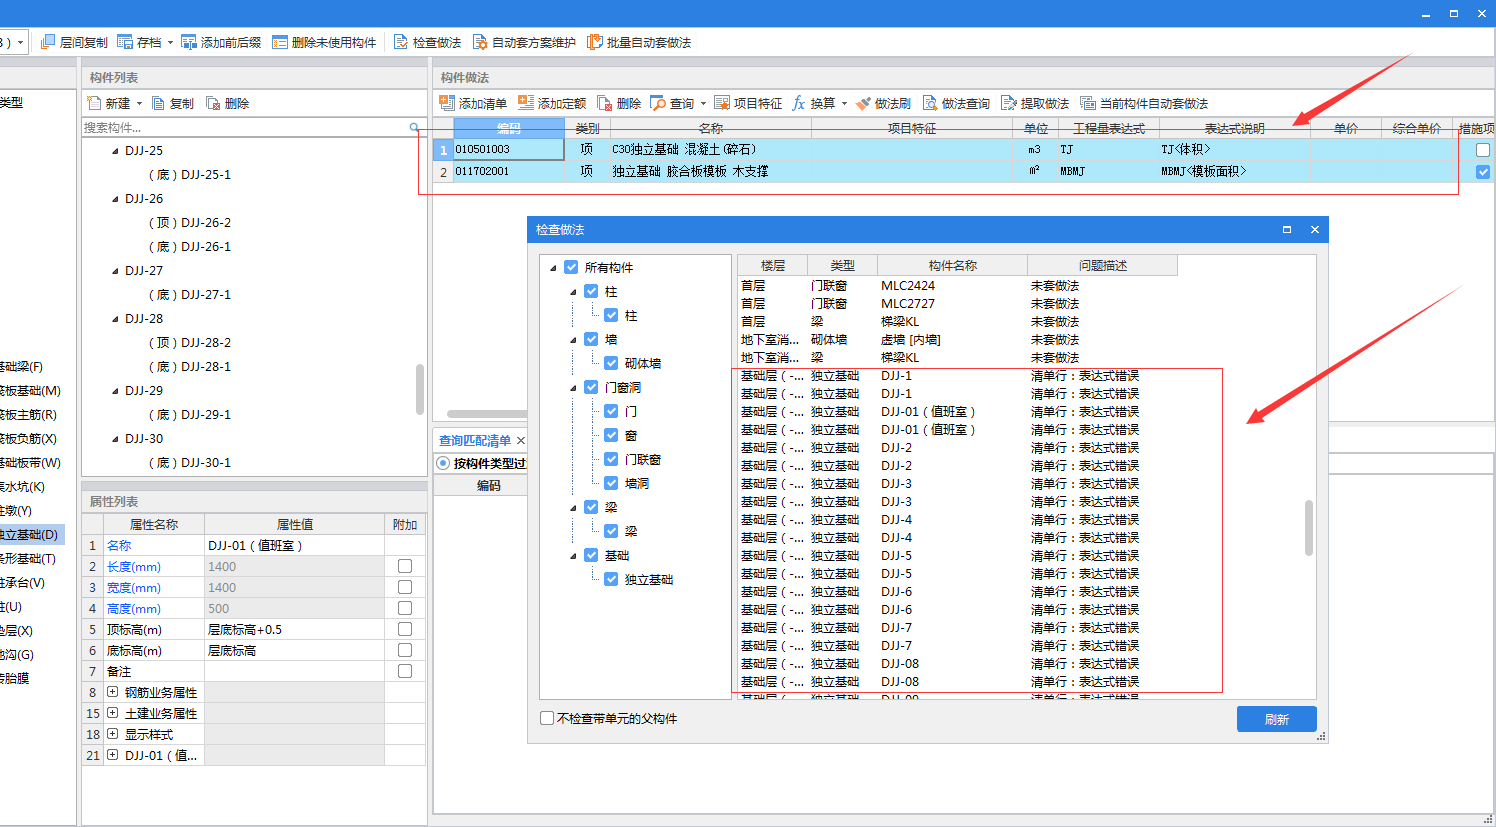Click the 提取做法 icon
The image size is (1496, 827).
pyautogui.click(x=1009, y=103)
